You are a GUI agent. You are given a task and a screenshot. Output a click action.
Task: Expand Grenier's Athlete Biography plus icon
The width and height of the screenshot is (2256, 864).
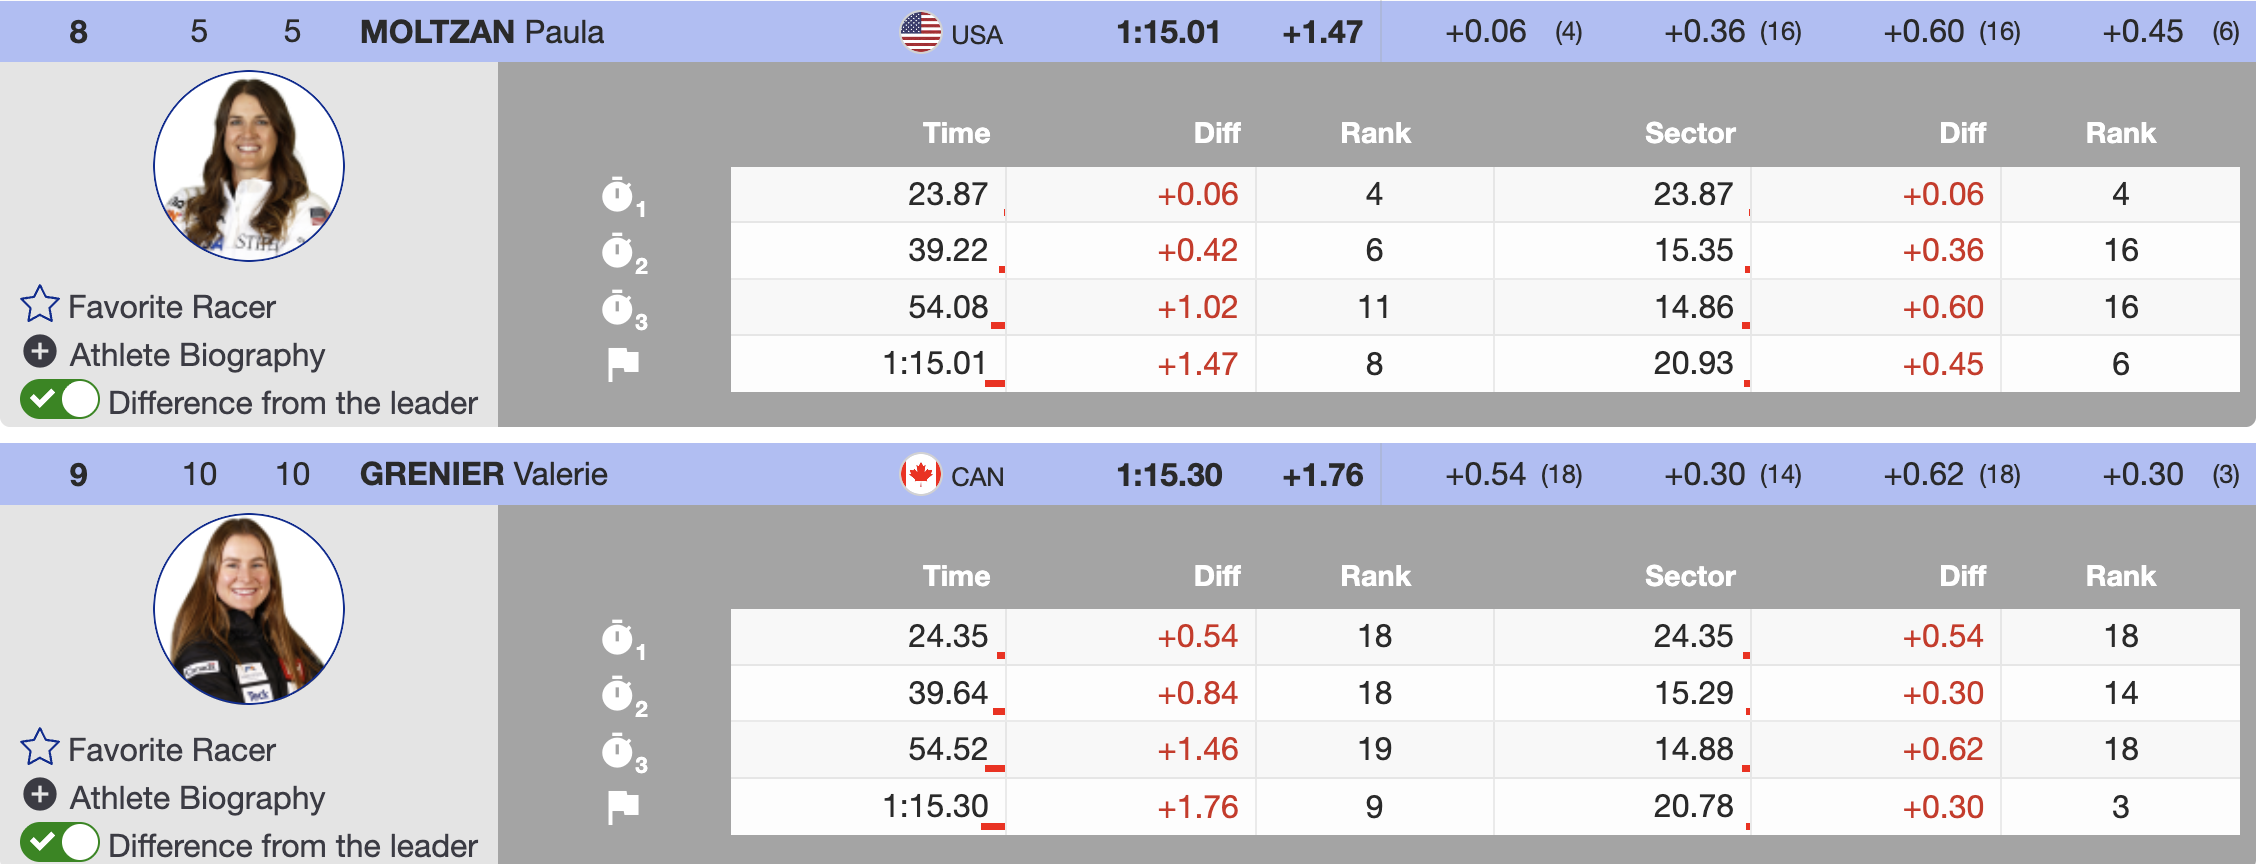click(x=40, y=795)
